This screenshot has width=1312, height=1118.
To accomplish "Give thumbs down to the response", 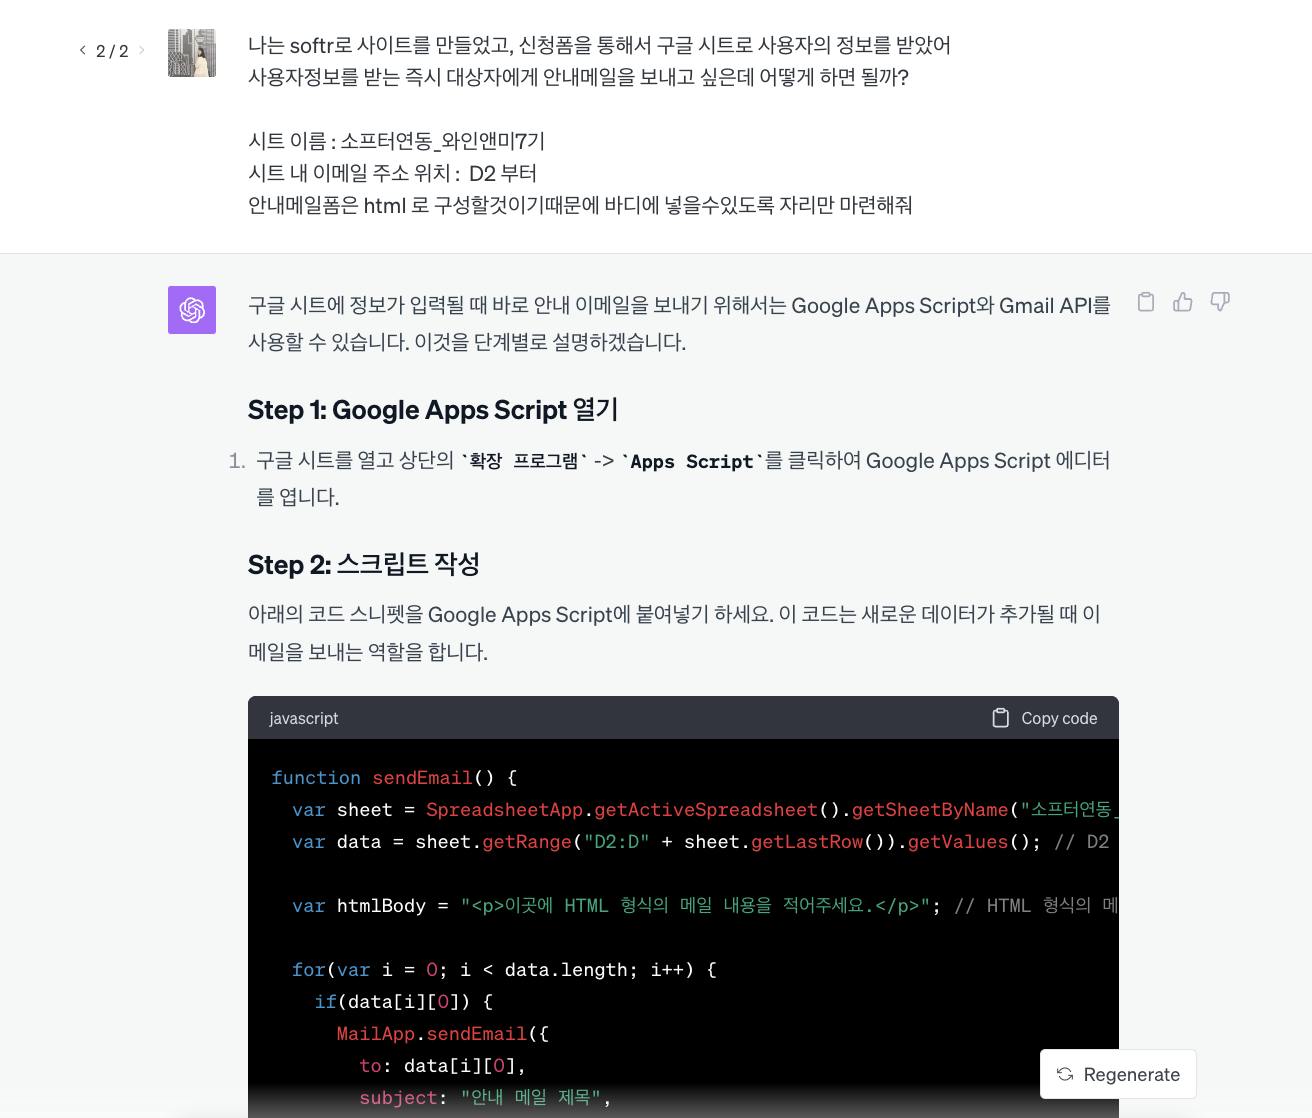I will (x=1220, y=302).
